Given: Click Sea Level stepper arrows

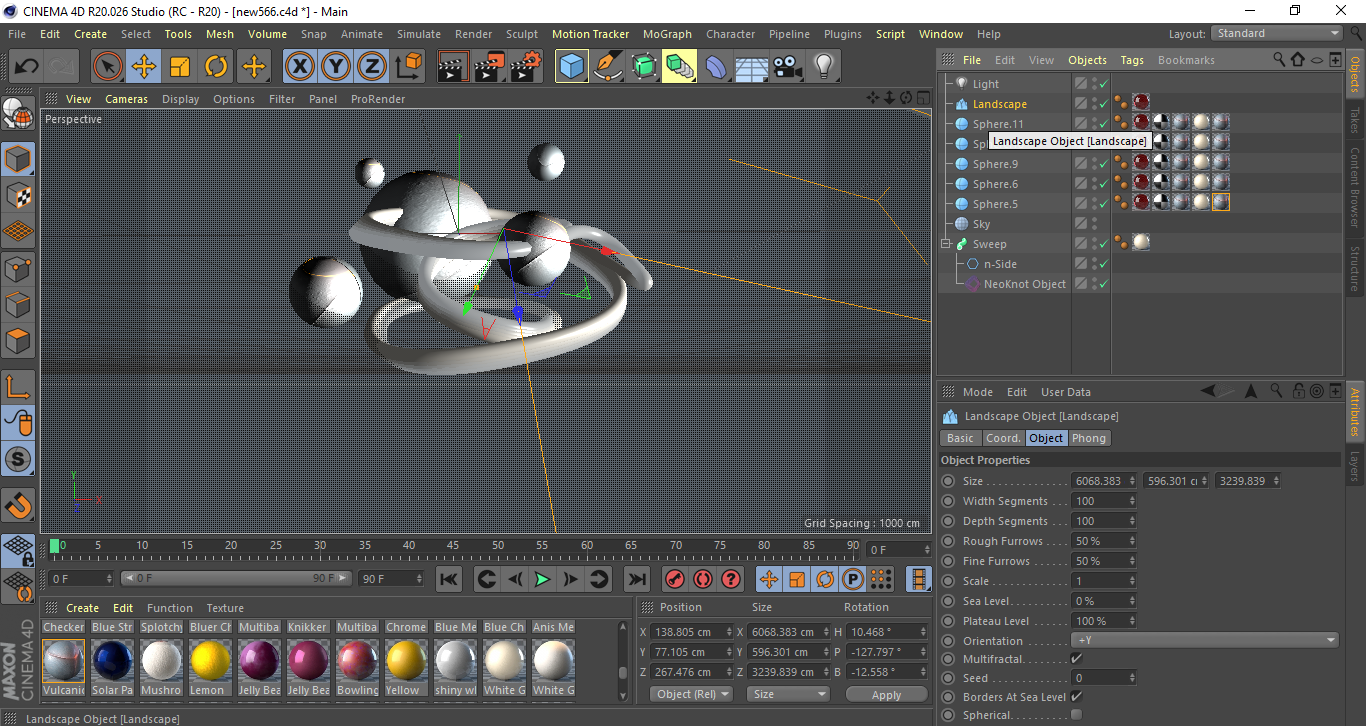Looking at the screenshot, I should tap(1132, 601).
